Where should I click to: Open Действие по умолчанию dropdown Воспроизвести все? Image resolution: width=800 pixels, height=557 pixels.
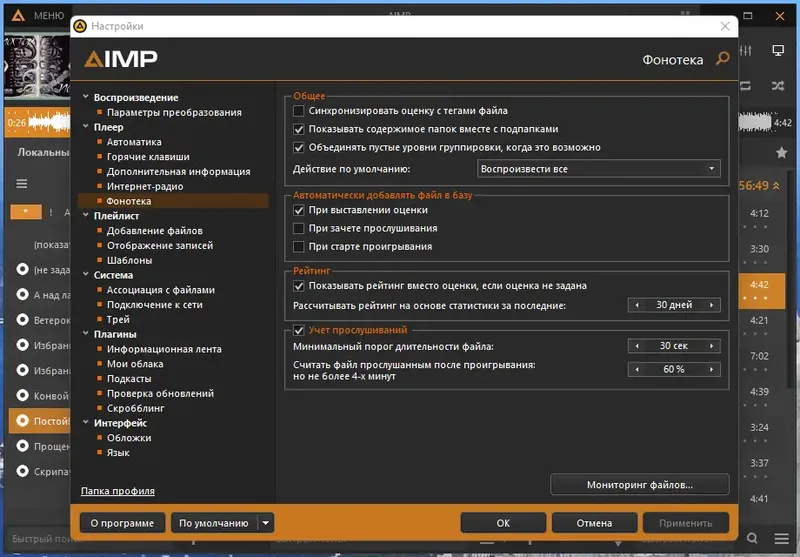point(598,169)
